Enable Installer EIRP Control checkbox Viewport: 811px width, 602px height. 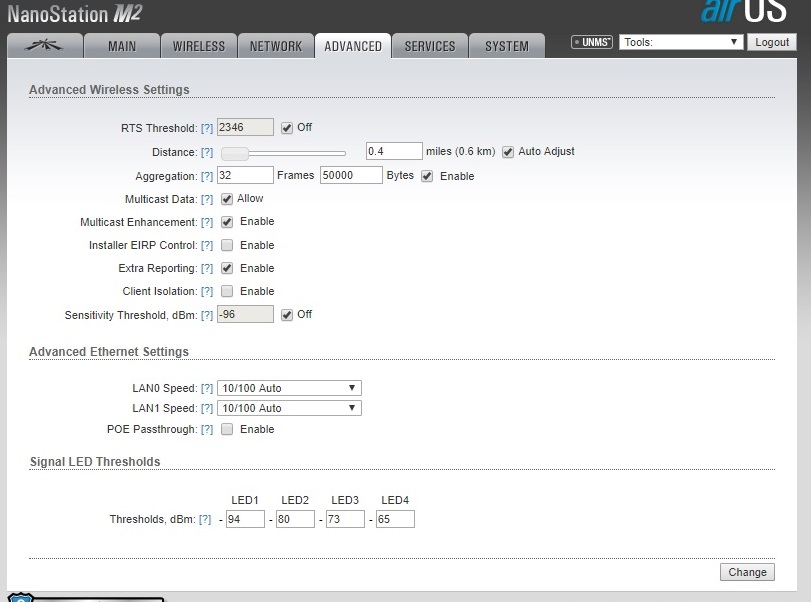tap(227, 245)
